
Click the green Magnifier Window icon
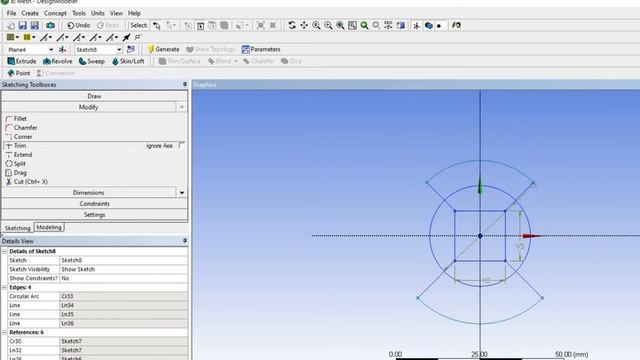[364, 25]
